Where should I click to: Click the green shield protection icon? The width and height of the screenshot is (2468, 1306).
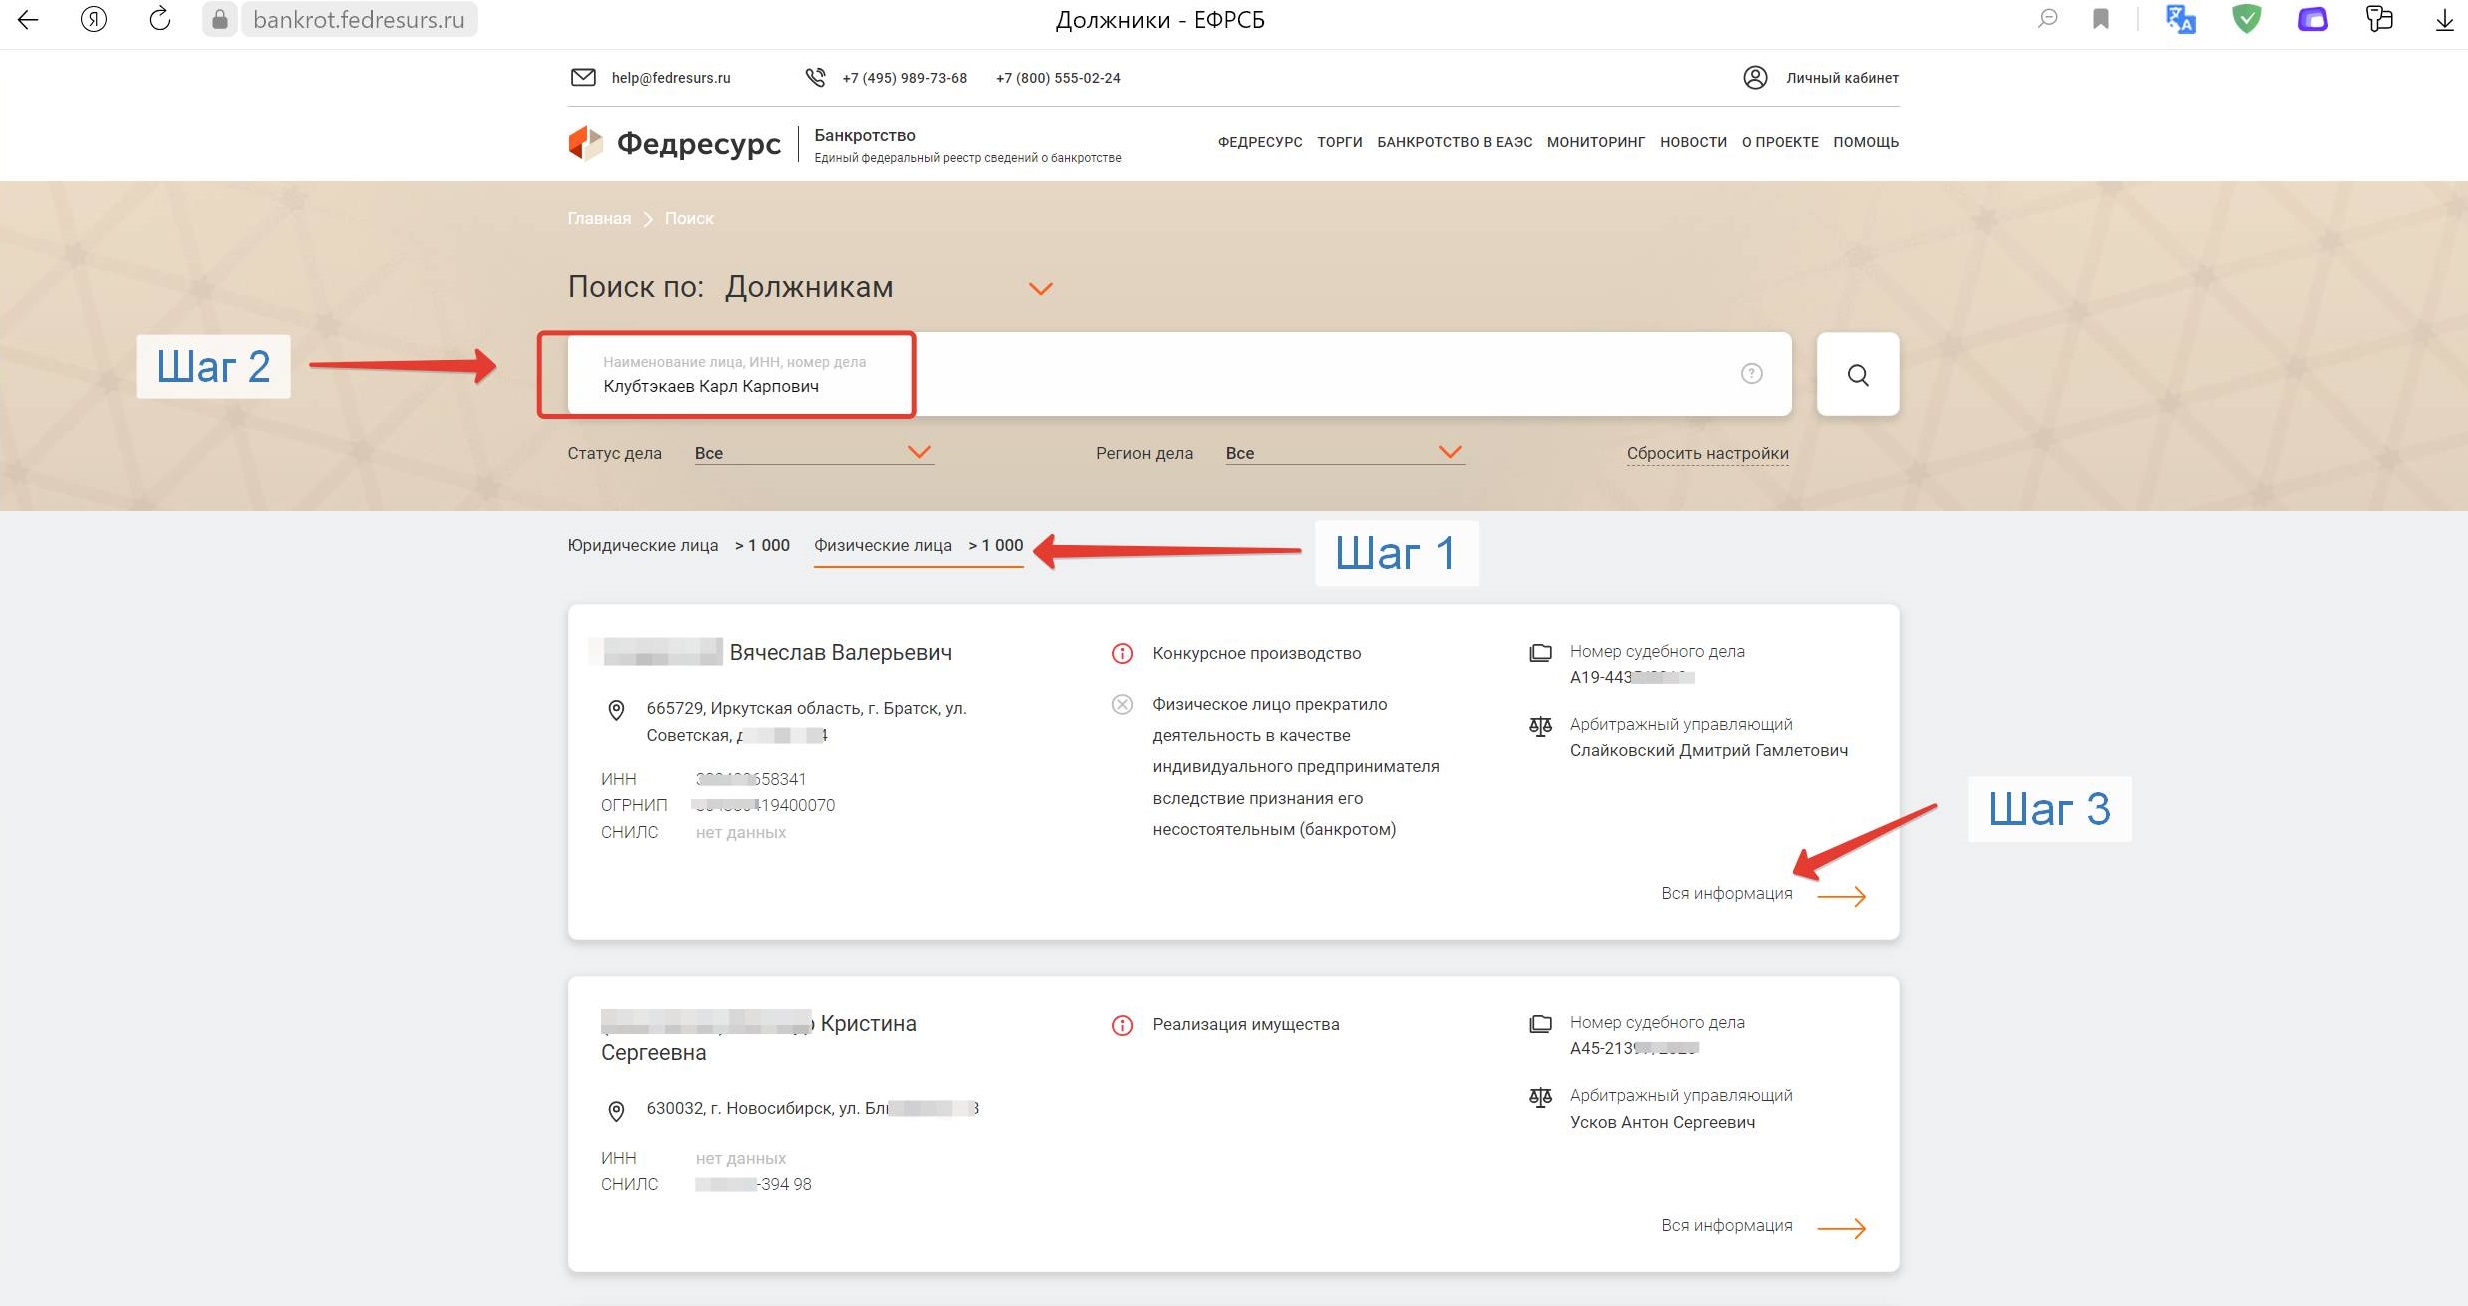[x=2246, y=19]
